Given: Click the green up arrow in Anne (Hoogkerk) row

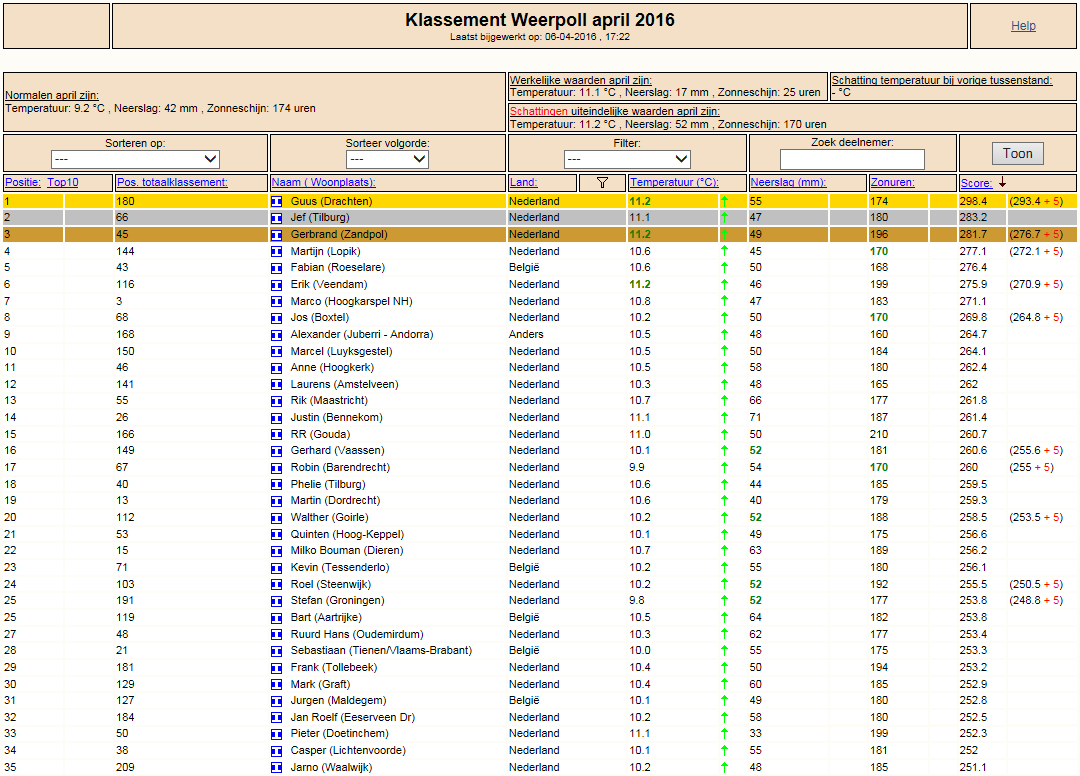Looking at the screenshot, I should pyautogui.click(x=725, y=368).
